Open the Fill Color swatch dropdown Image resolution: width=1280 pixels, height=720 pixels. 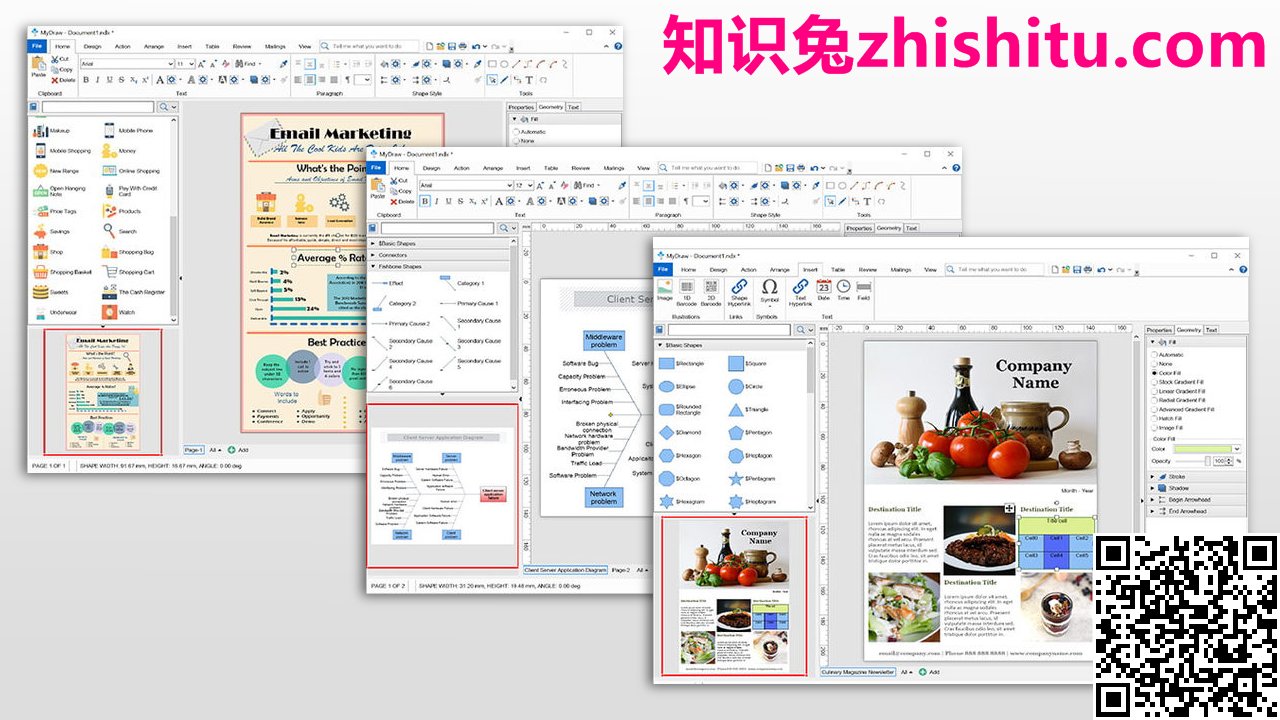point(1237,449)
